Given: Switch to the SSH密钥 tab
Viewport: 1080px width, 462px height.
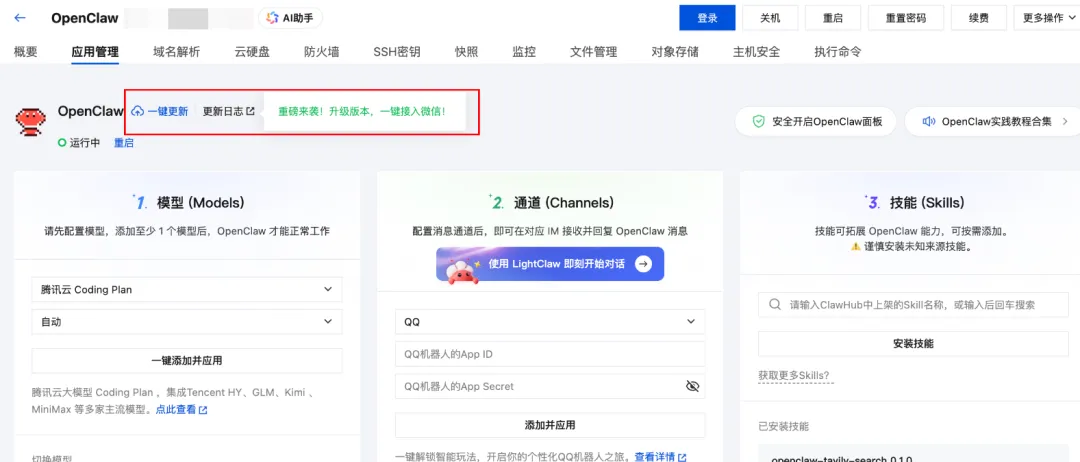Looking at the screenshot, I should [x=397, y=52].
